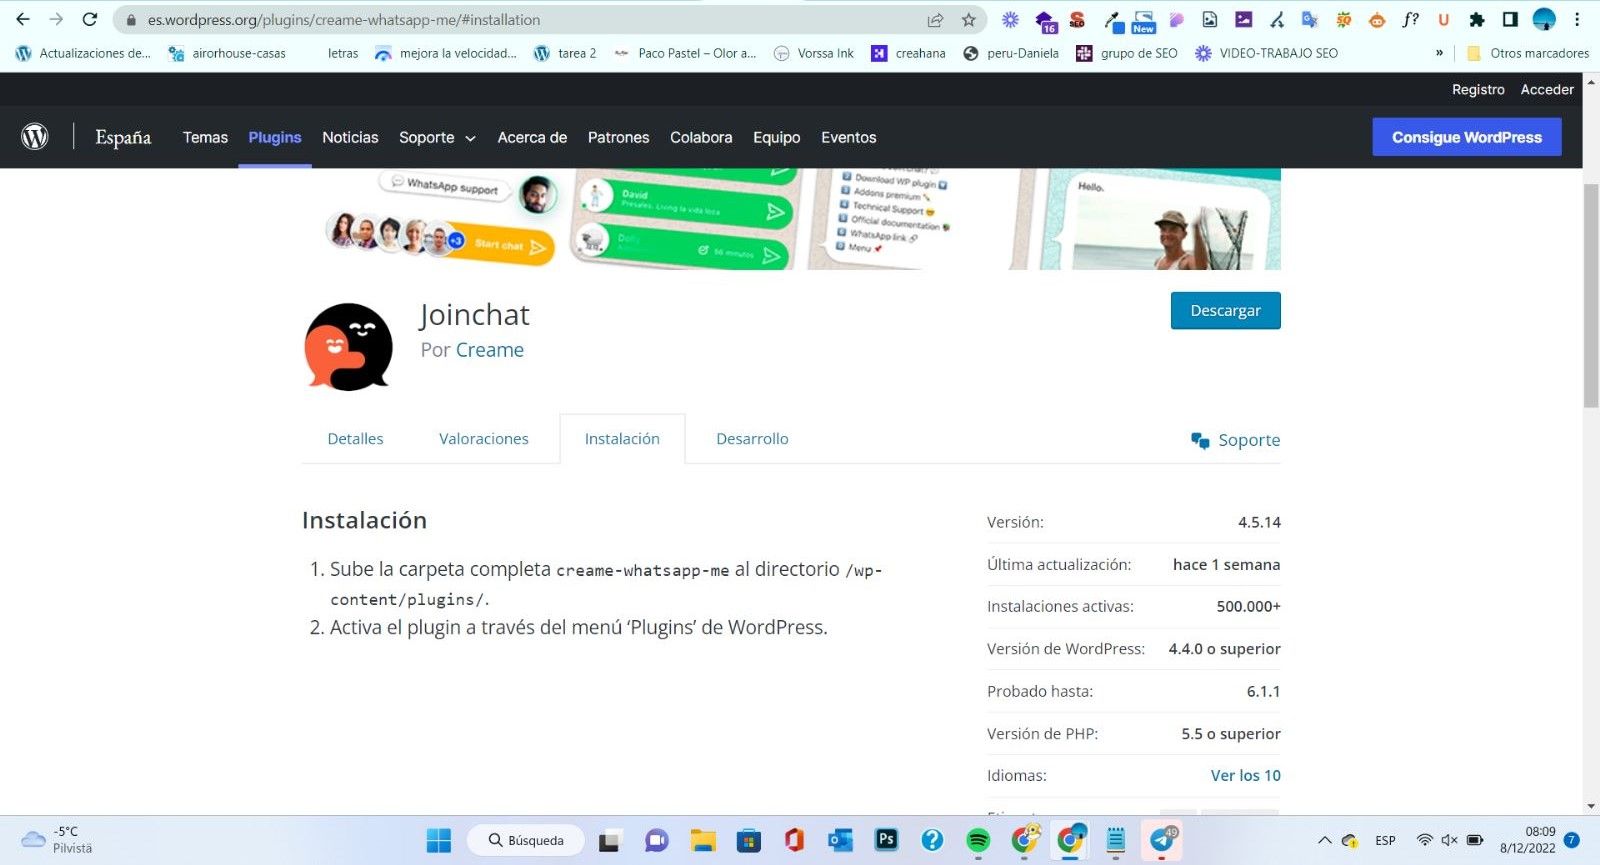Click the Ver los 10 languages link
1600x865 pixels.
tap(1245, 775)
